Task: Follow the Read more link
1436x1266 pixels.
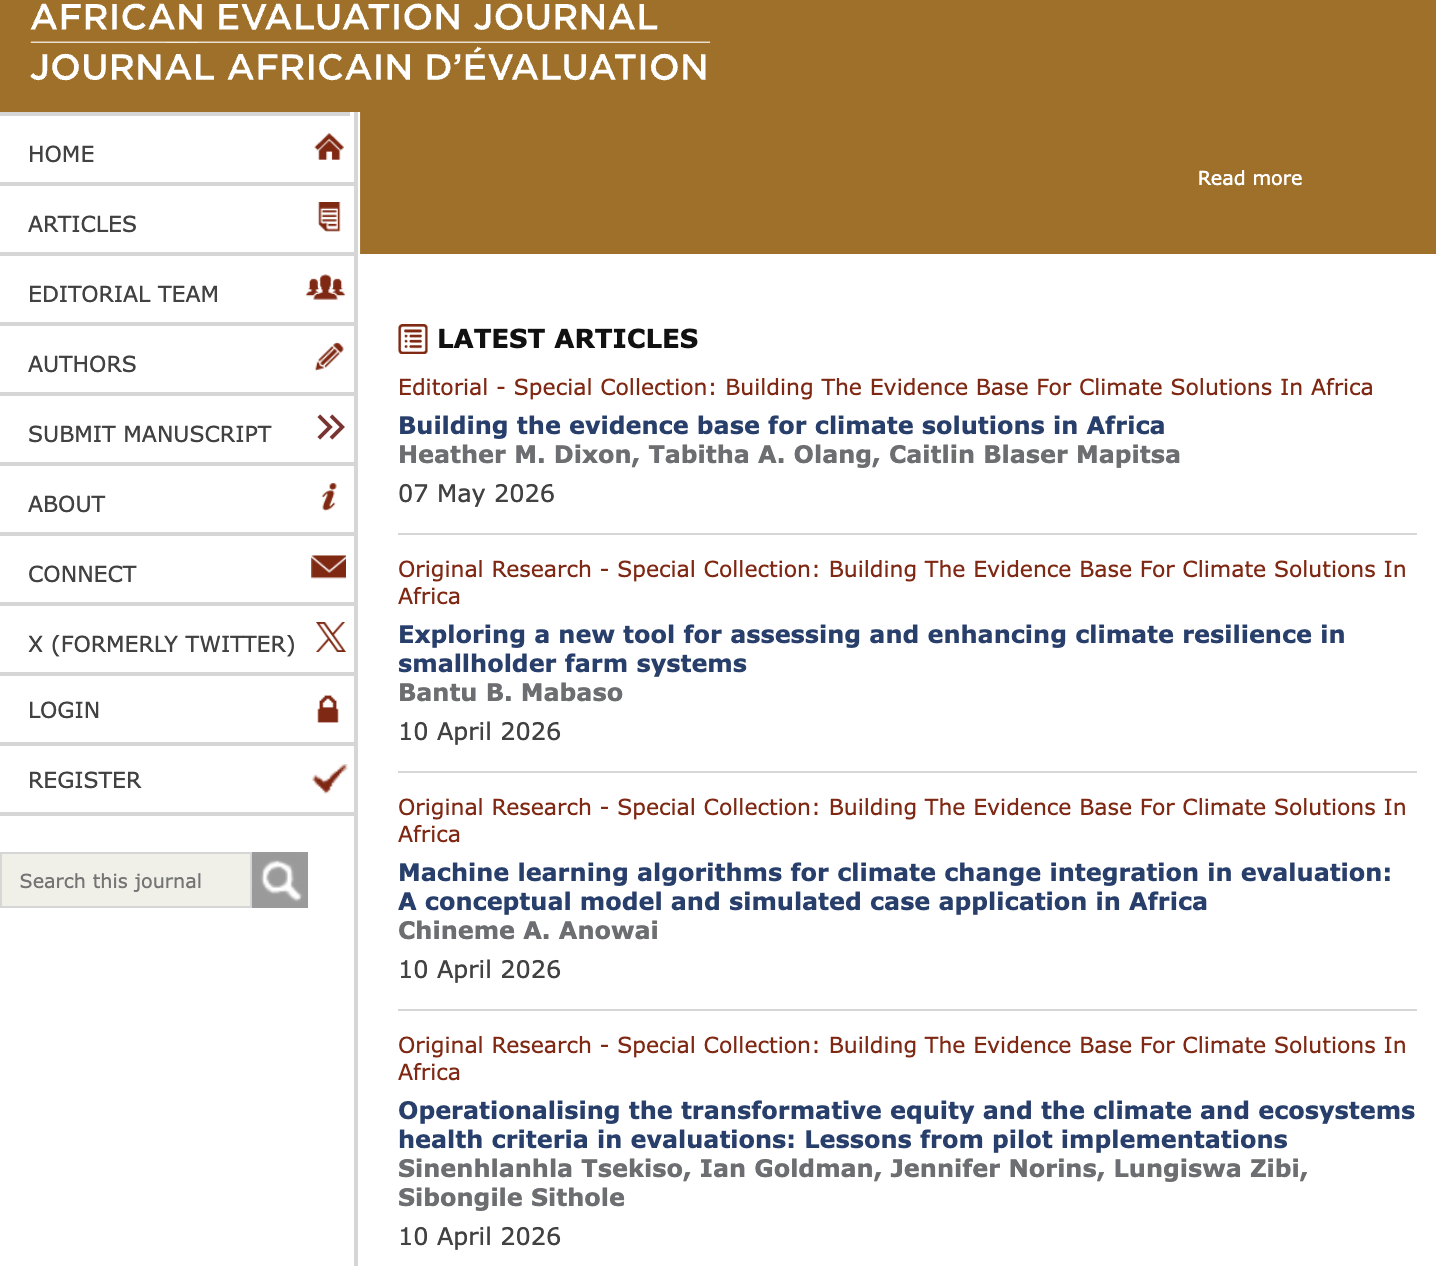Action: click(x=1250, y=178)
